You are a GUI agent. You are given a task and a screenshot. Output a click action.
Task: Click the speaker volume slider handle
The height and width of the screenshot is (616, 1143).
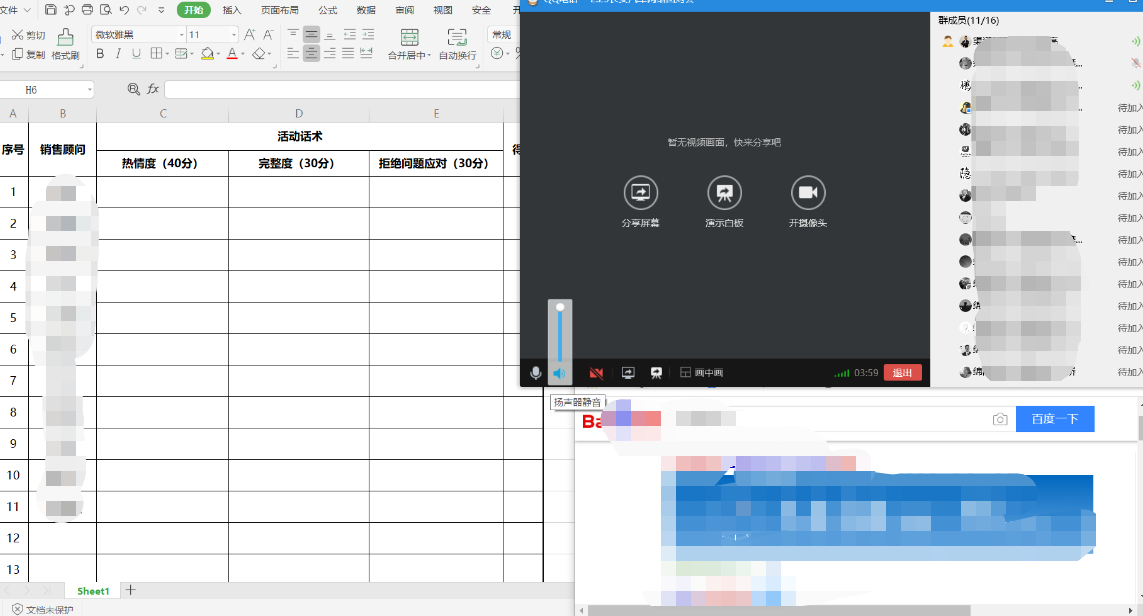560,307
